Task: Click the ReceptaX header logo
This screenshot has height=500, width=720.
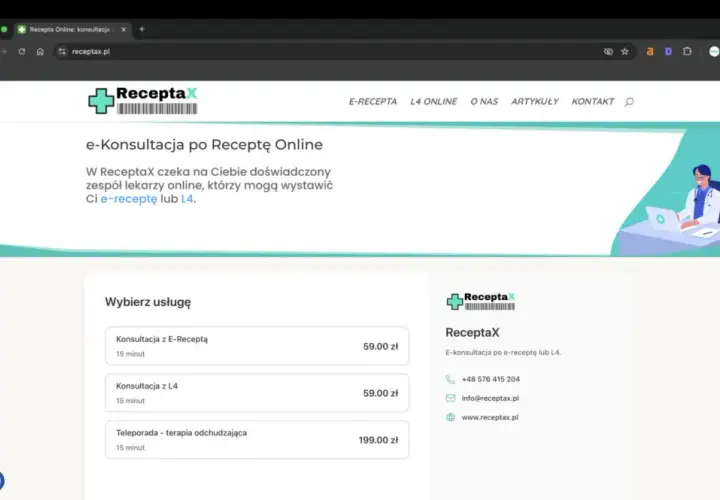Action: (x=143, y=101)
